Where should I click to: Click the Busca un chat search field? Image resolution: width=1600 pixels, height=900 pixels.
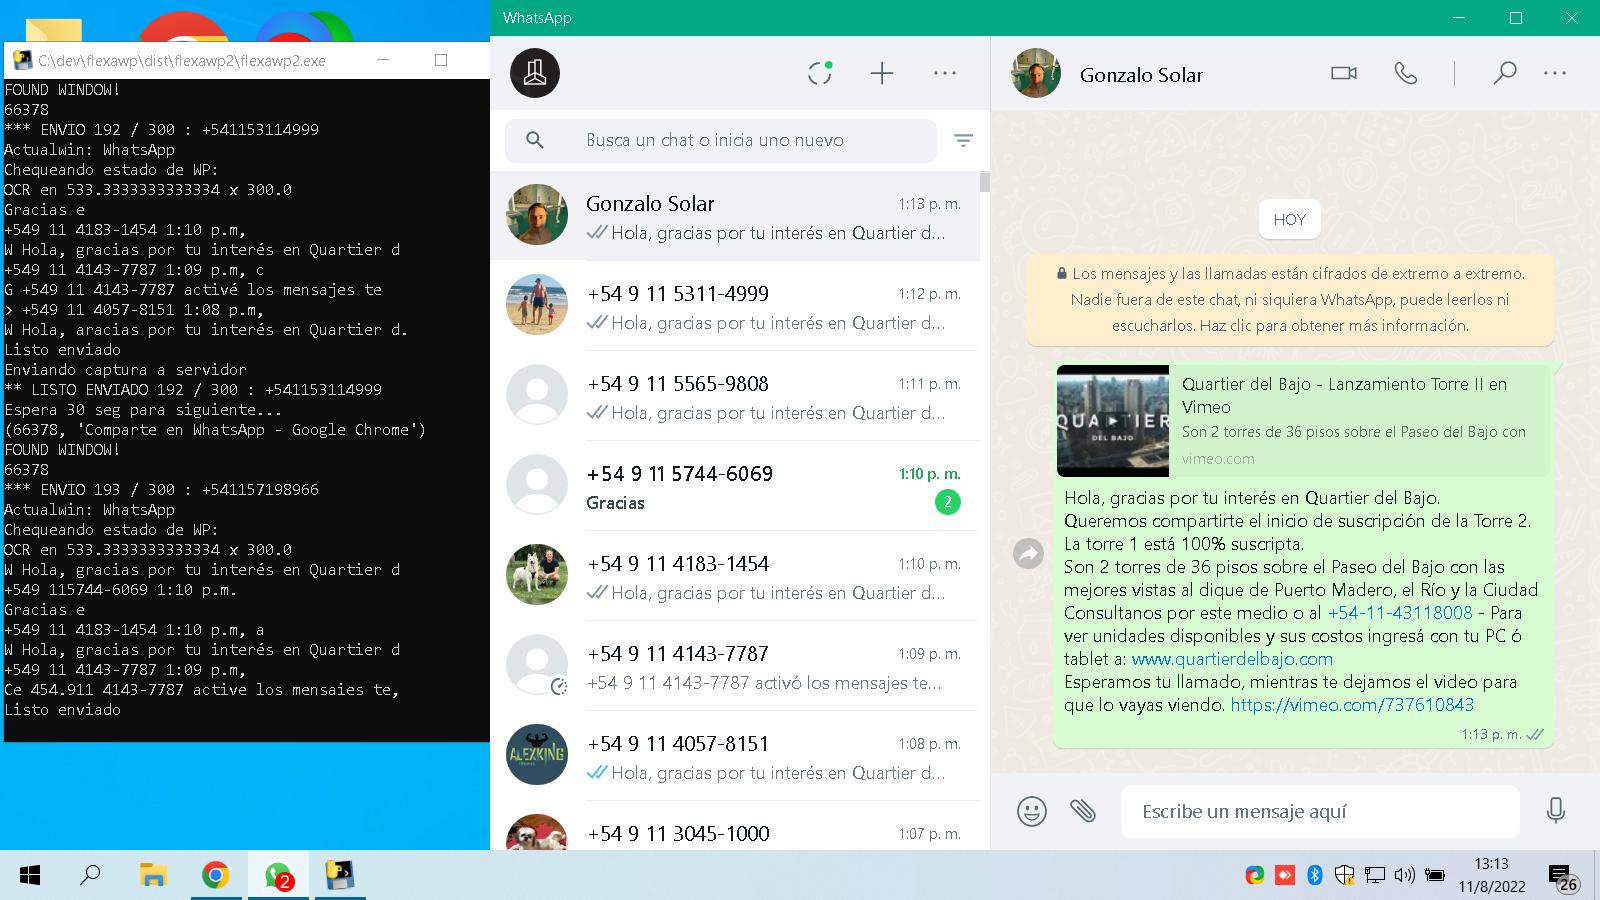[720, 140]
